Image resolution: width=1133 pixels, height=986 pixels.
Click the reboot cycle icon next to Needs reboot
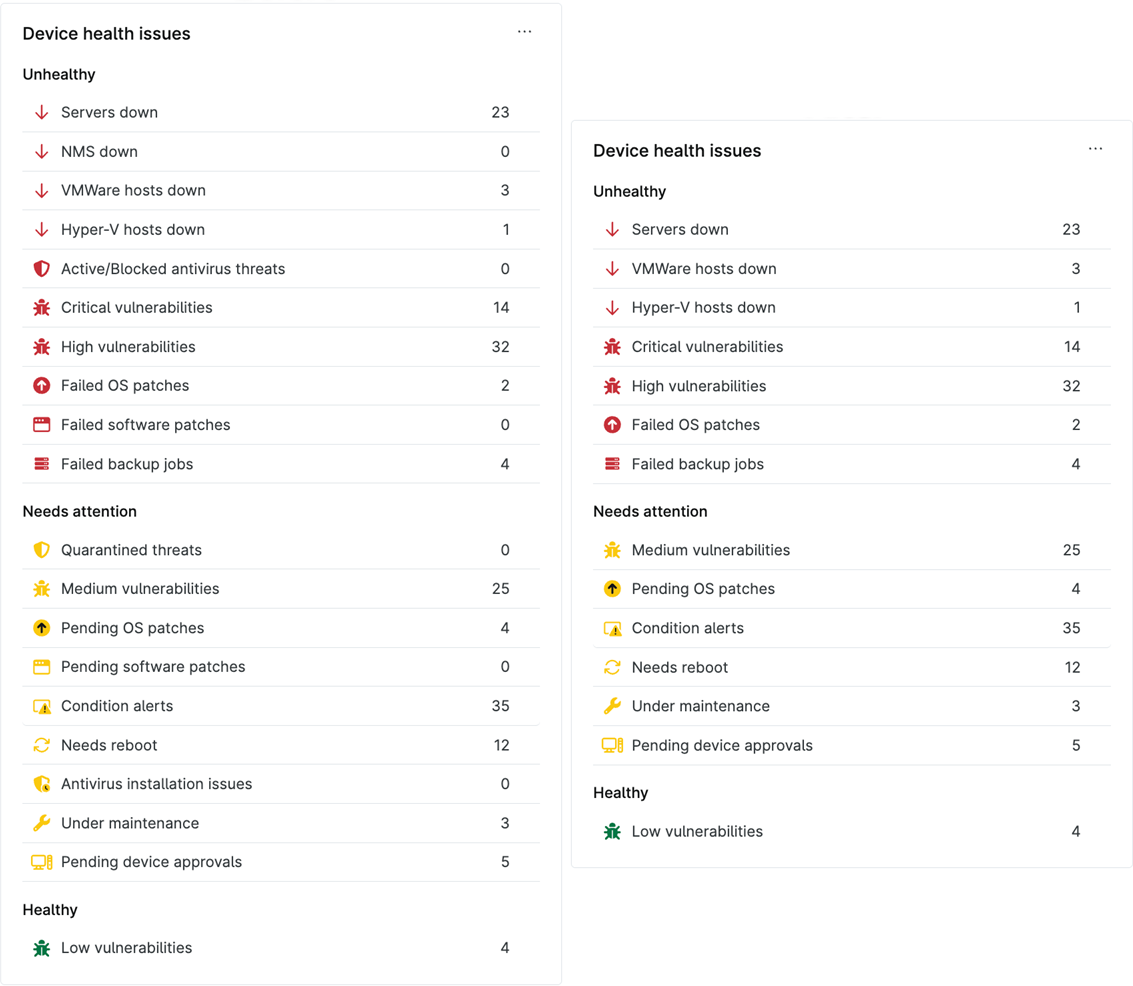click(41, 745)
